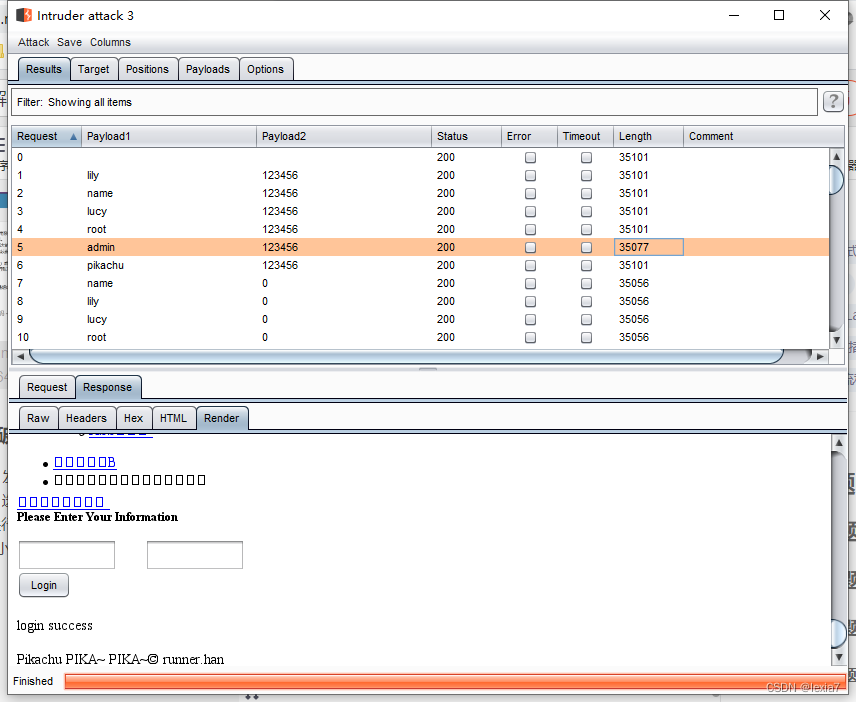Click the Burp Suite logo in title bar
This screenshot has width=856, height=702.
24,15
